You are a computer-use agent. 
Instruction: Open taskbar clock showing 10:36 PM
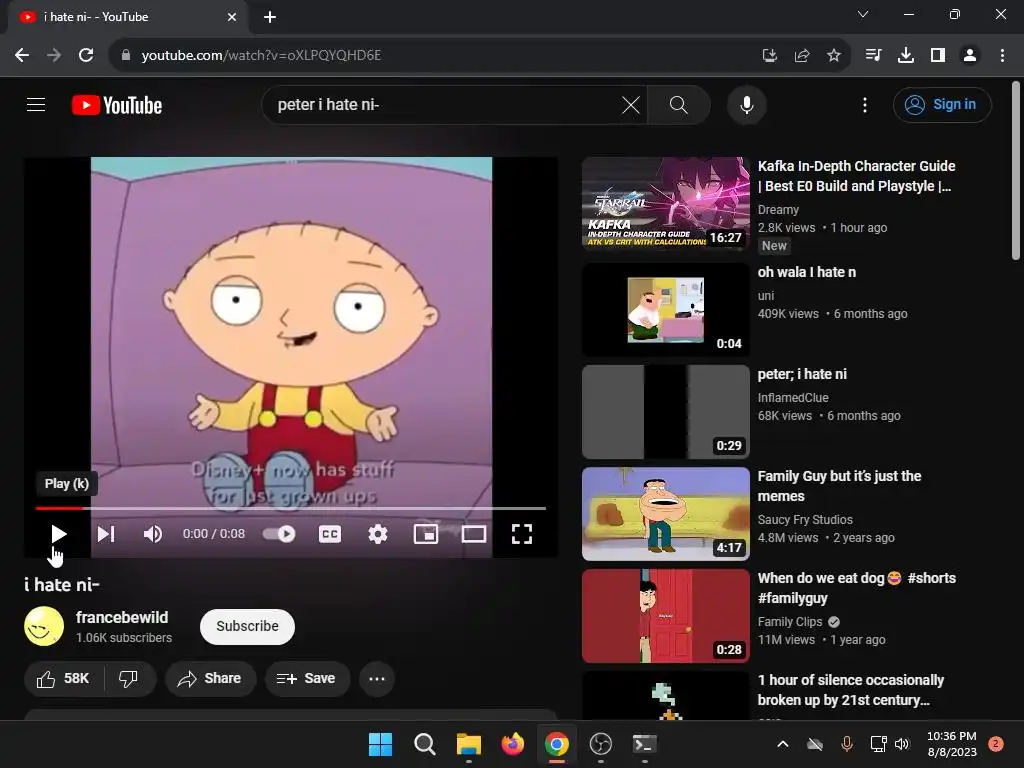point(952,744)
